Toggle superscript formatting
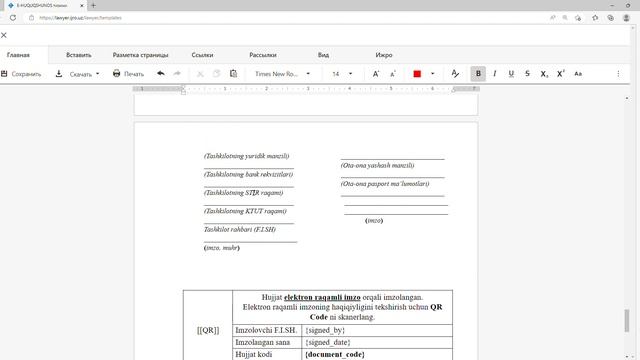Image resolution: width=640 pixels, height=360 pixels. [x=561, y=74]
